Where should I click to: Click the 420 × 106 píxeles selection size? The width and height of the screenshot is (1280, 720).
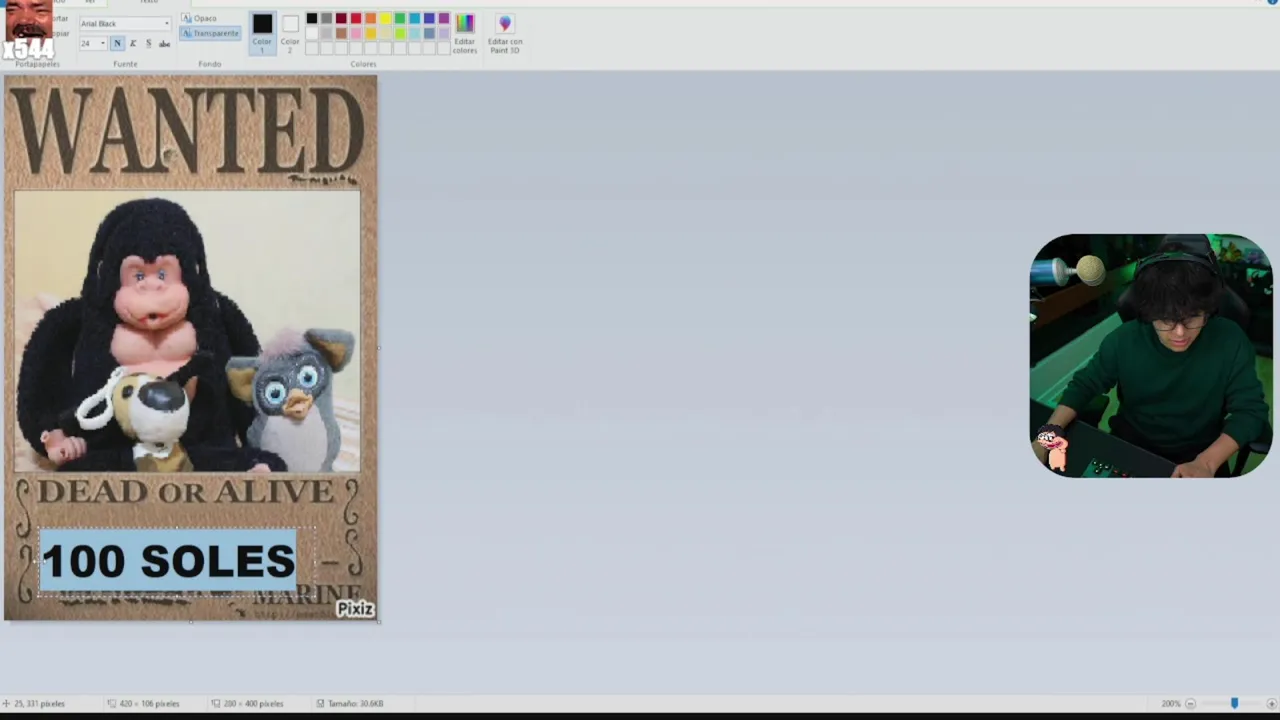[143, 704]
